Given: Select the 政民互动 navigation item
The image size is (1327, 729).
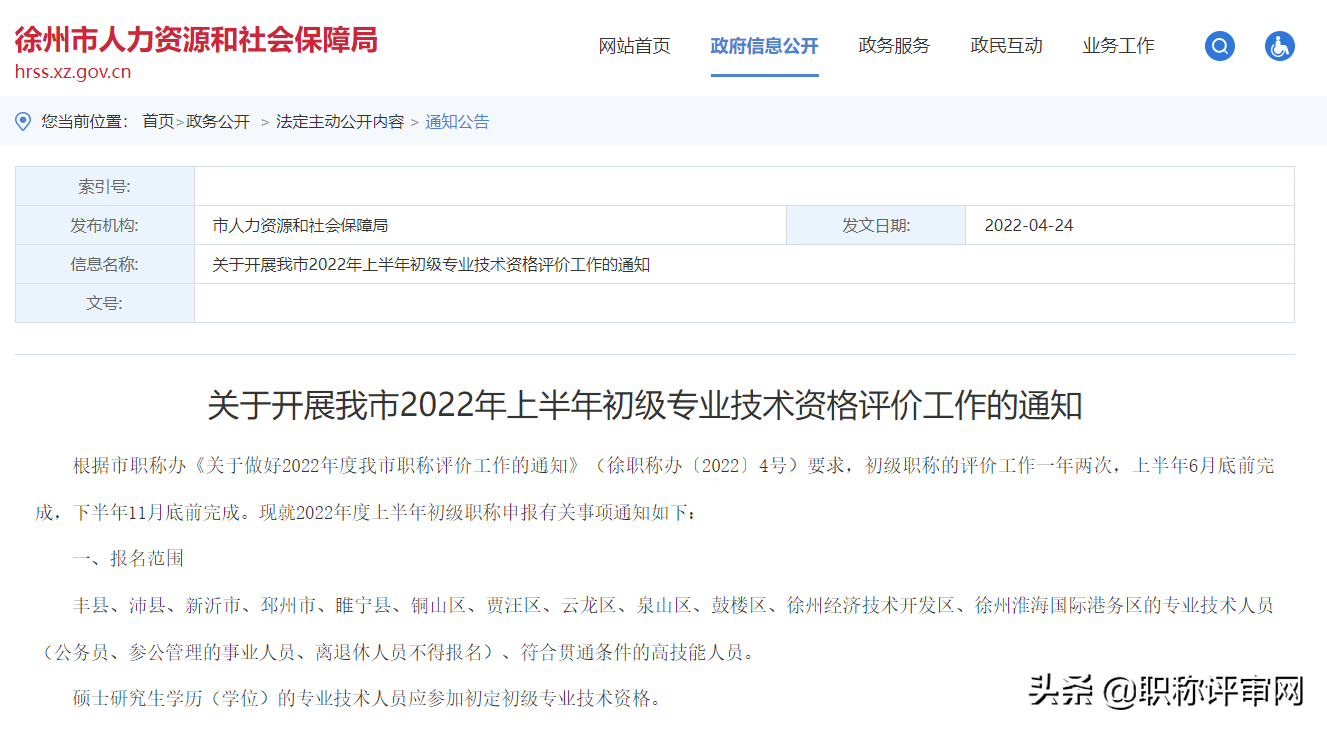Looking at the screenshot, I should 1005,45.
